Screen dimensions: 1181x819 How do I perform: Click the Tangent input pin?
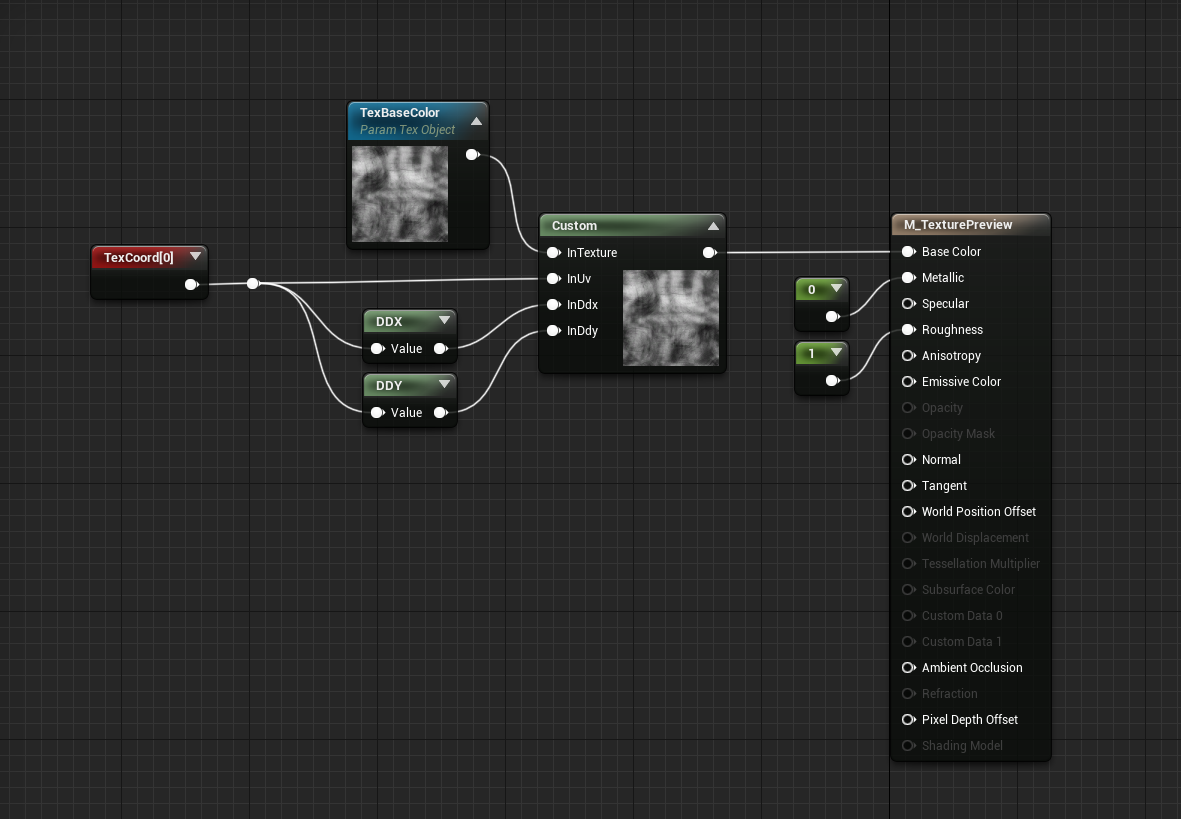[908, 485]
